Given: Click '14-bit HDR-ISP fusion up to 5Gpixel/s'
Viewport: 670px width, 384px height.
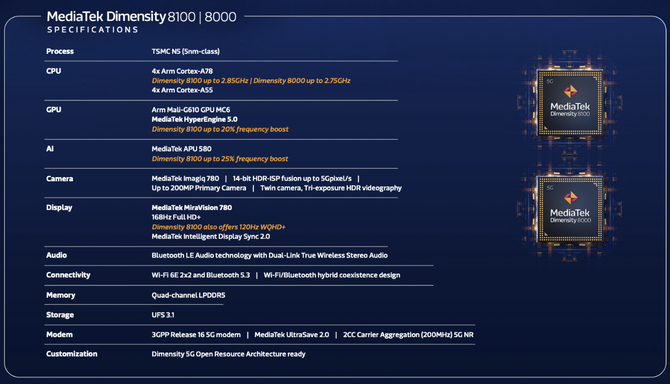Looking at the screenshot, I should click(x=292, y=179).
